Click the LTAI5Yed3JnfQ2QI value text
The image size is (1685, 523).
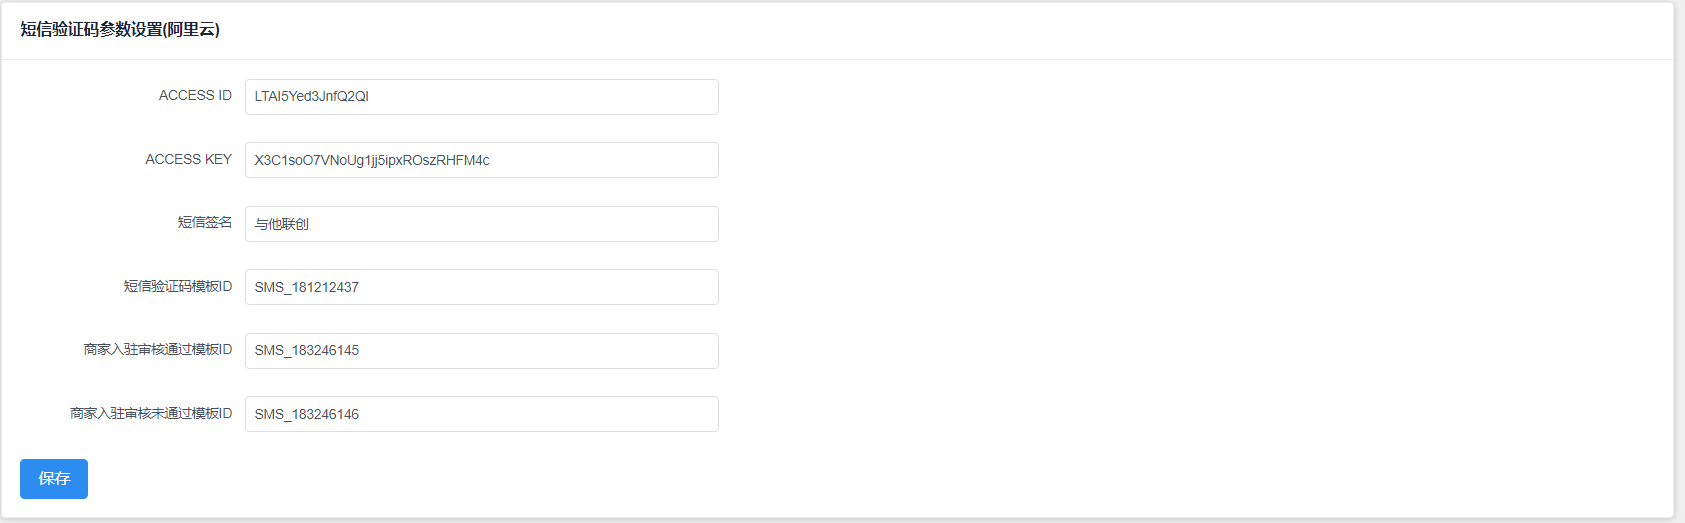tap(311, 97)
